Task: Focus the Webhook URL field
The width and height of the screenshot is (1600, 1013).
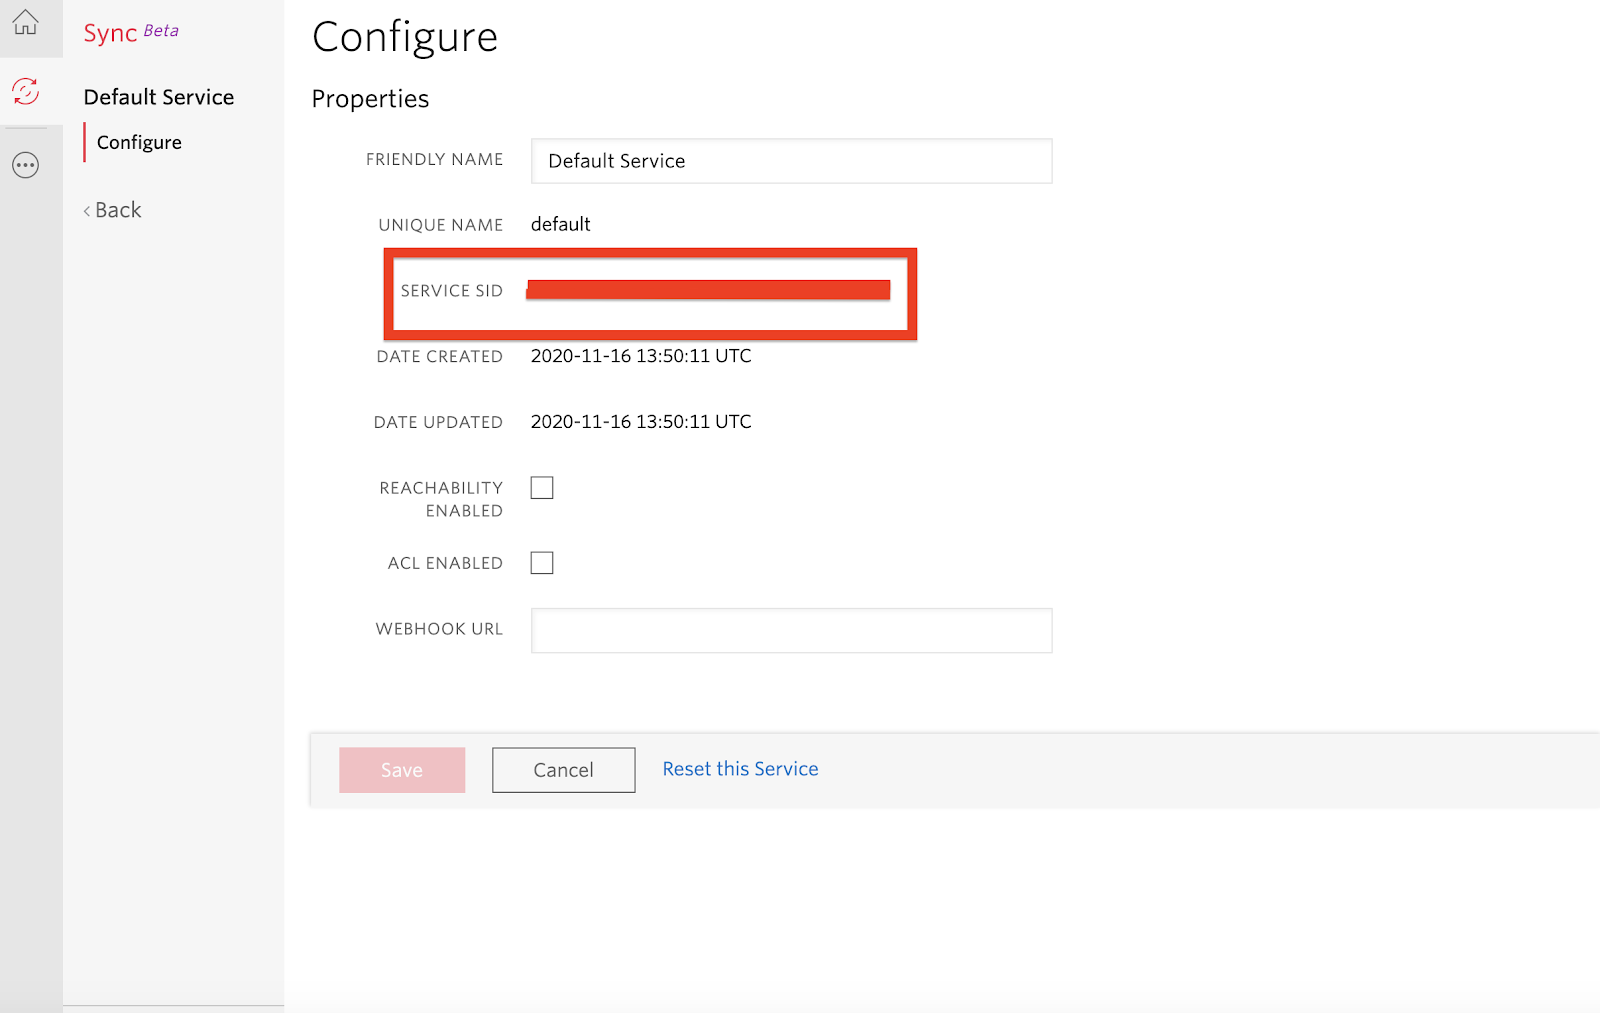Action: (x=791, y=631)
